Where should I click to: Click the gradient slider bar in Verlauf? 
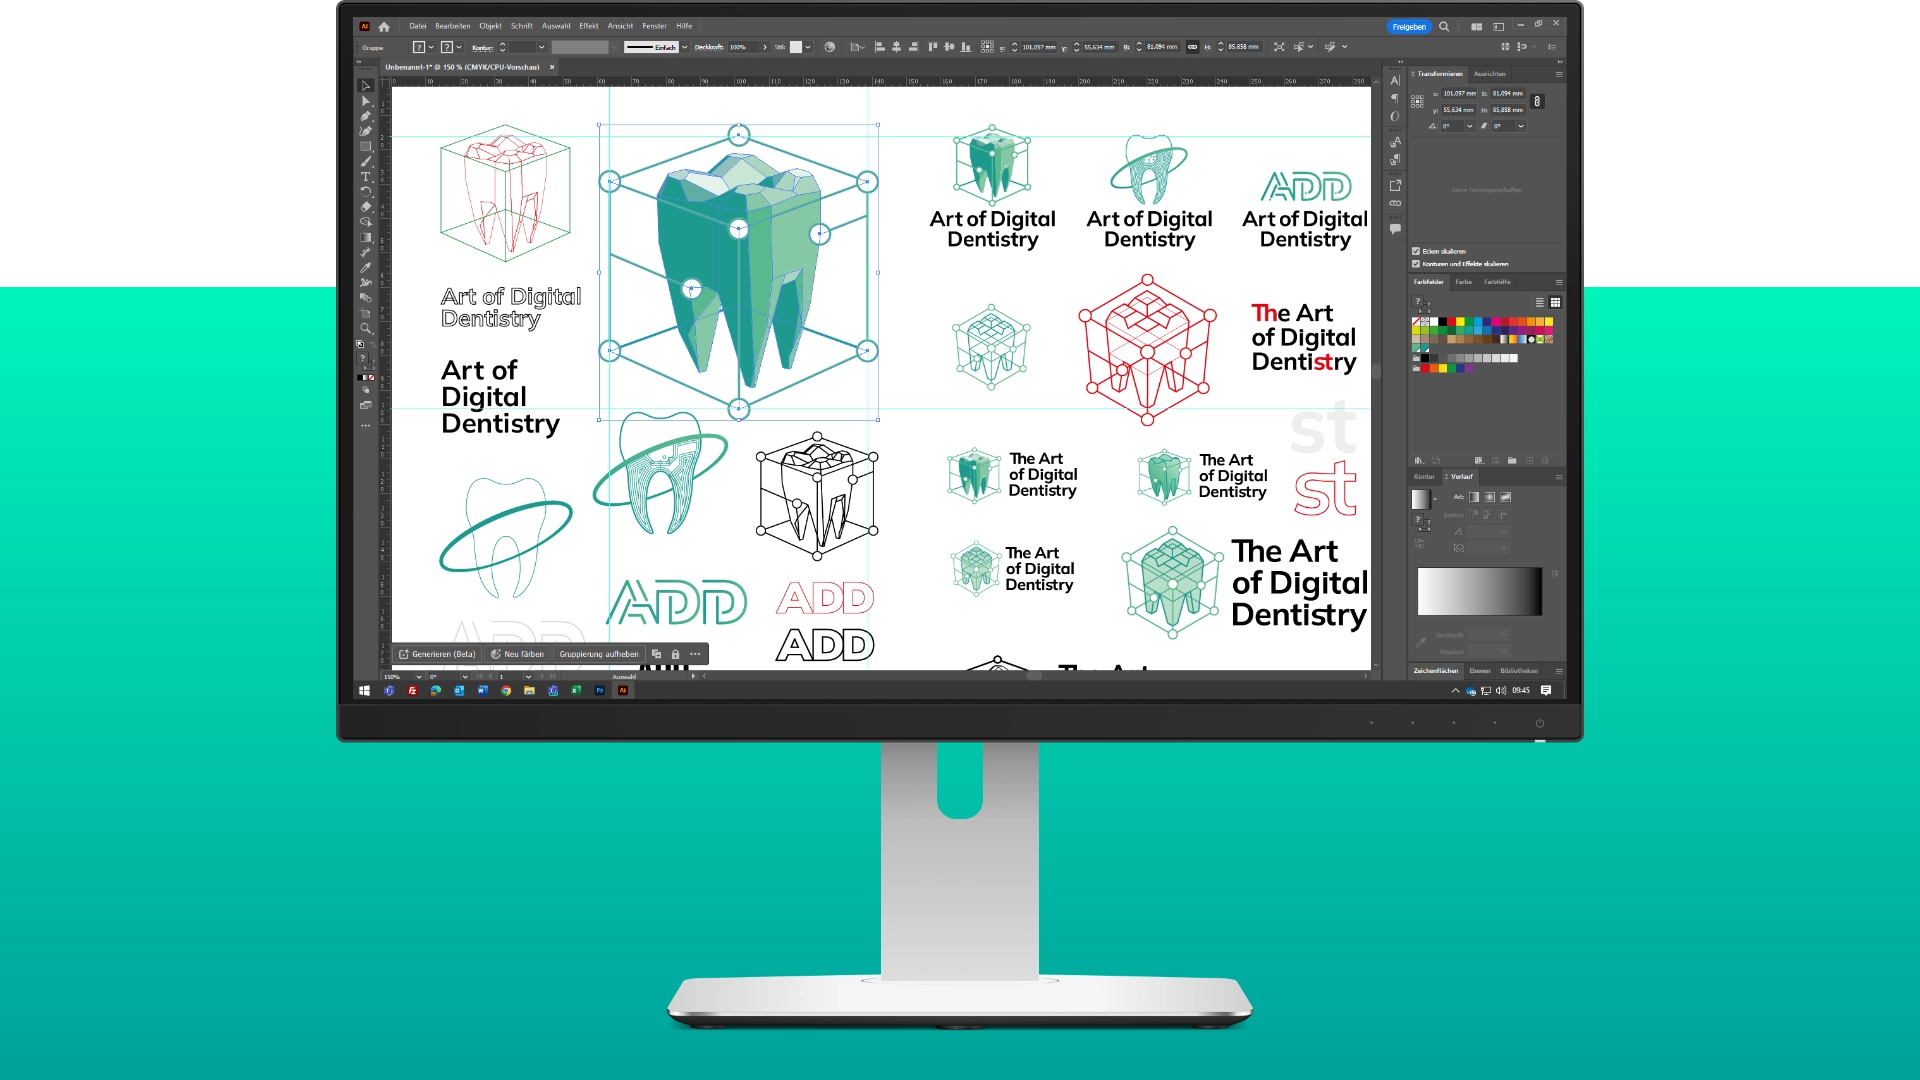click(x=1479, y=591)
